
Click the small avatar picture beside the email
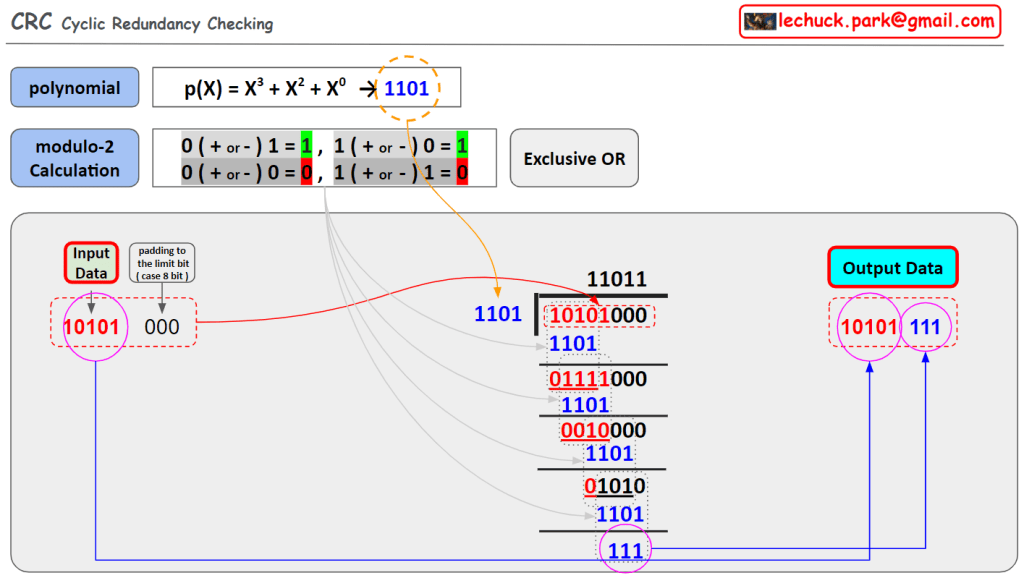click(760, 21)
